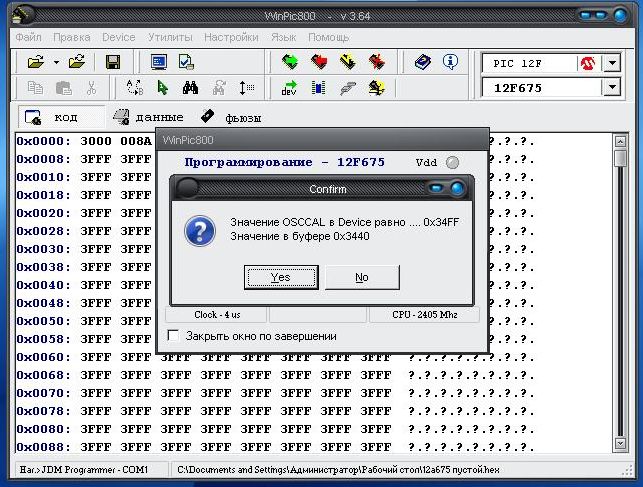Image resolution: width=643 pixels, height=487 pixels.
Task: Open the Настройки menu
Action: click(231, 37)
